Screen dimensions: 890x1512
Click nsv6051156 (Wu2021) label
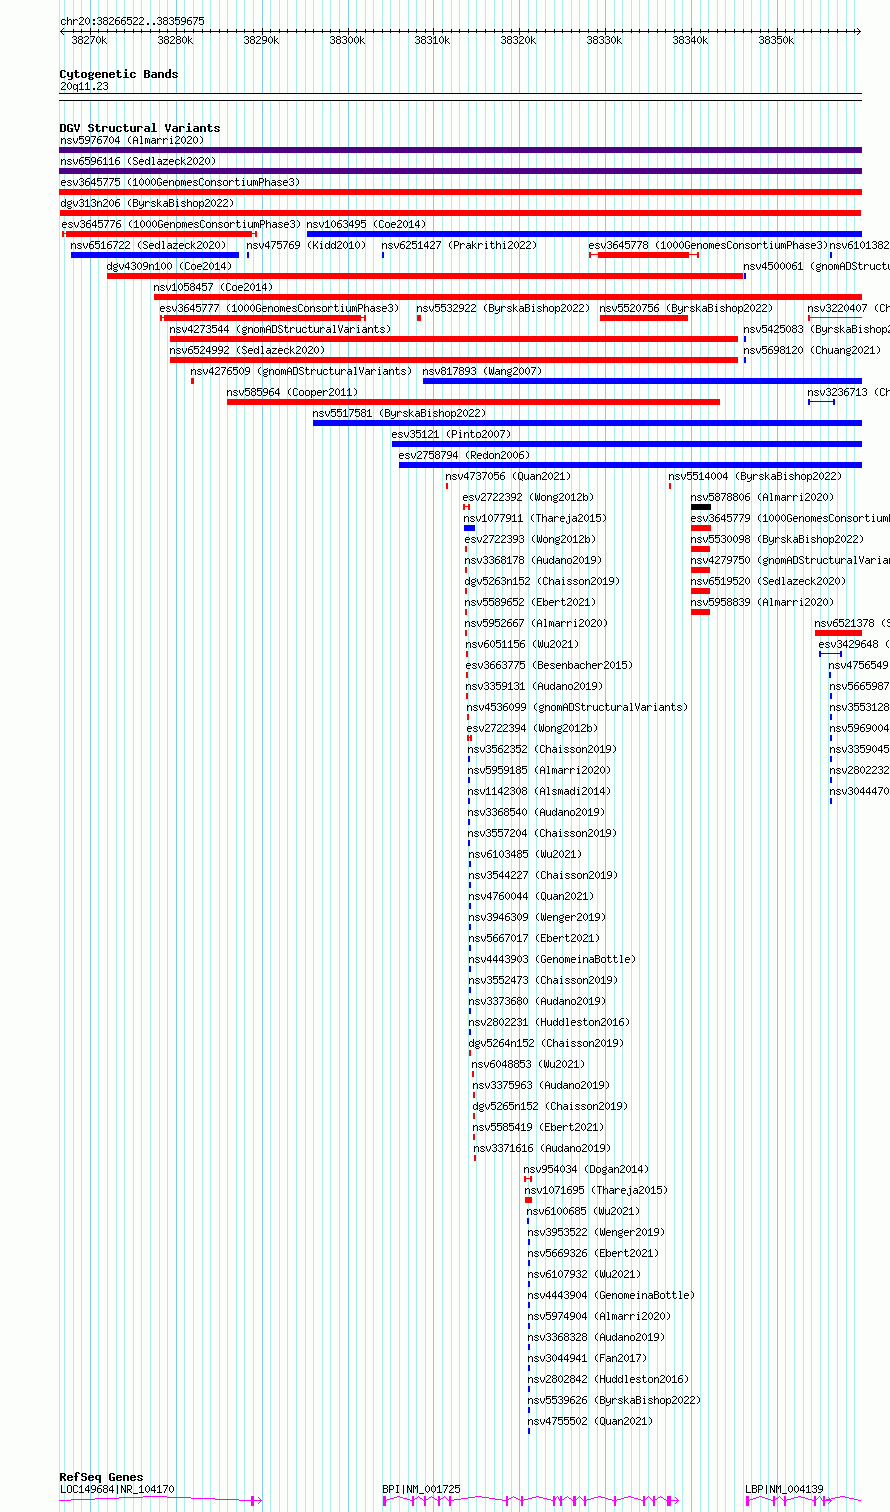pyautogui.click(x=522, y=644)
